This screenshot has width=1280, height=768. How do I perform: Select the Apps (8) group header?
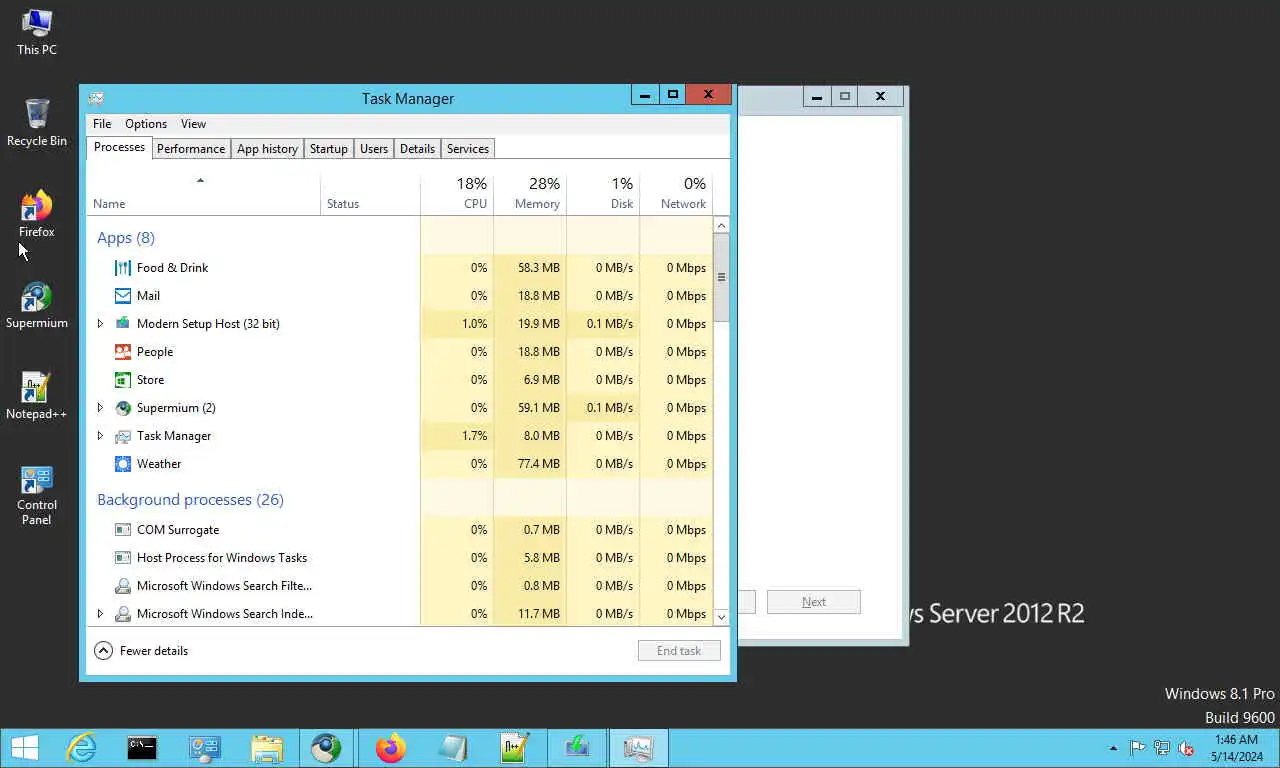tap(126, 238)
